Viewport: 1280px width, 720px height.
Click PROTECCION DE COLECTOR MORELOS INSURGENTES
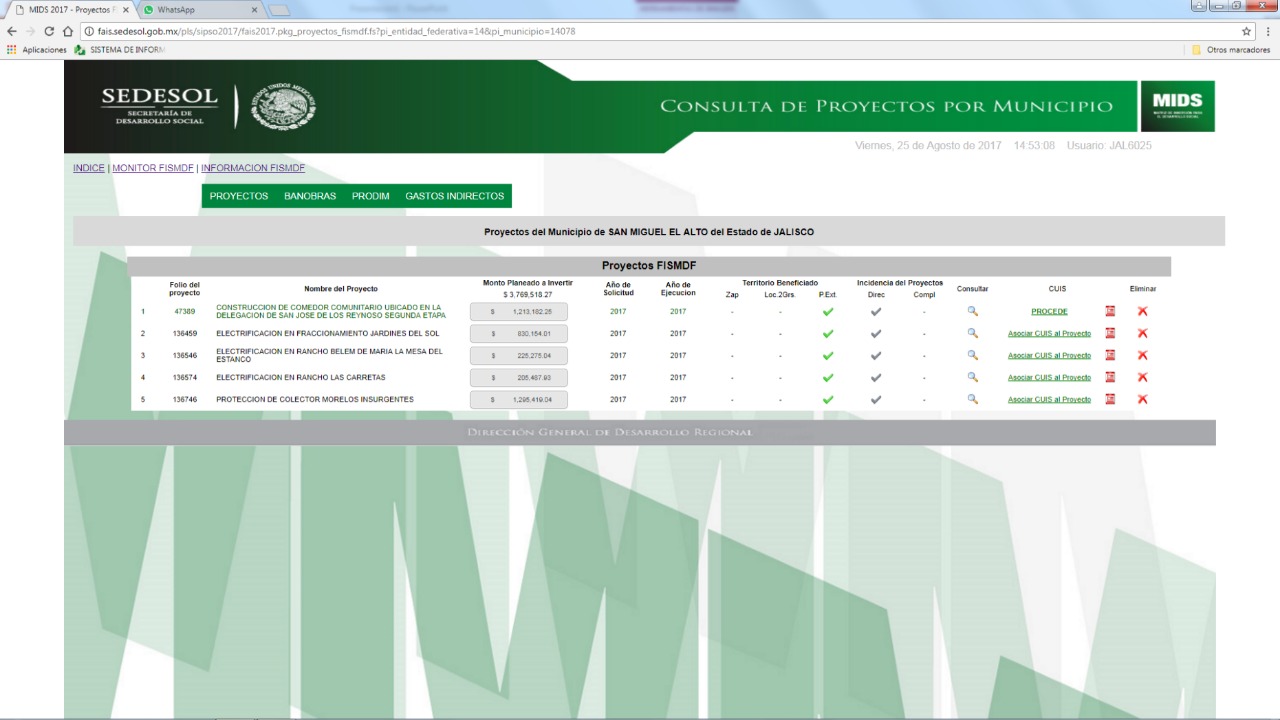pos(315,399)
